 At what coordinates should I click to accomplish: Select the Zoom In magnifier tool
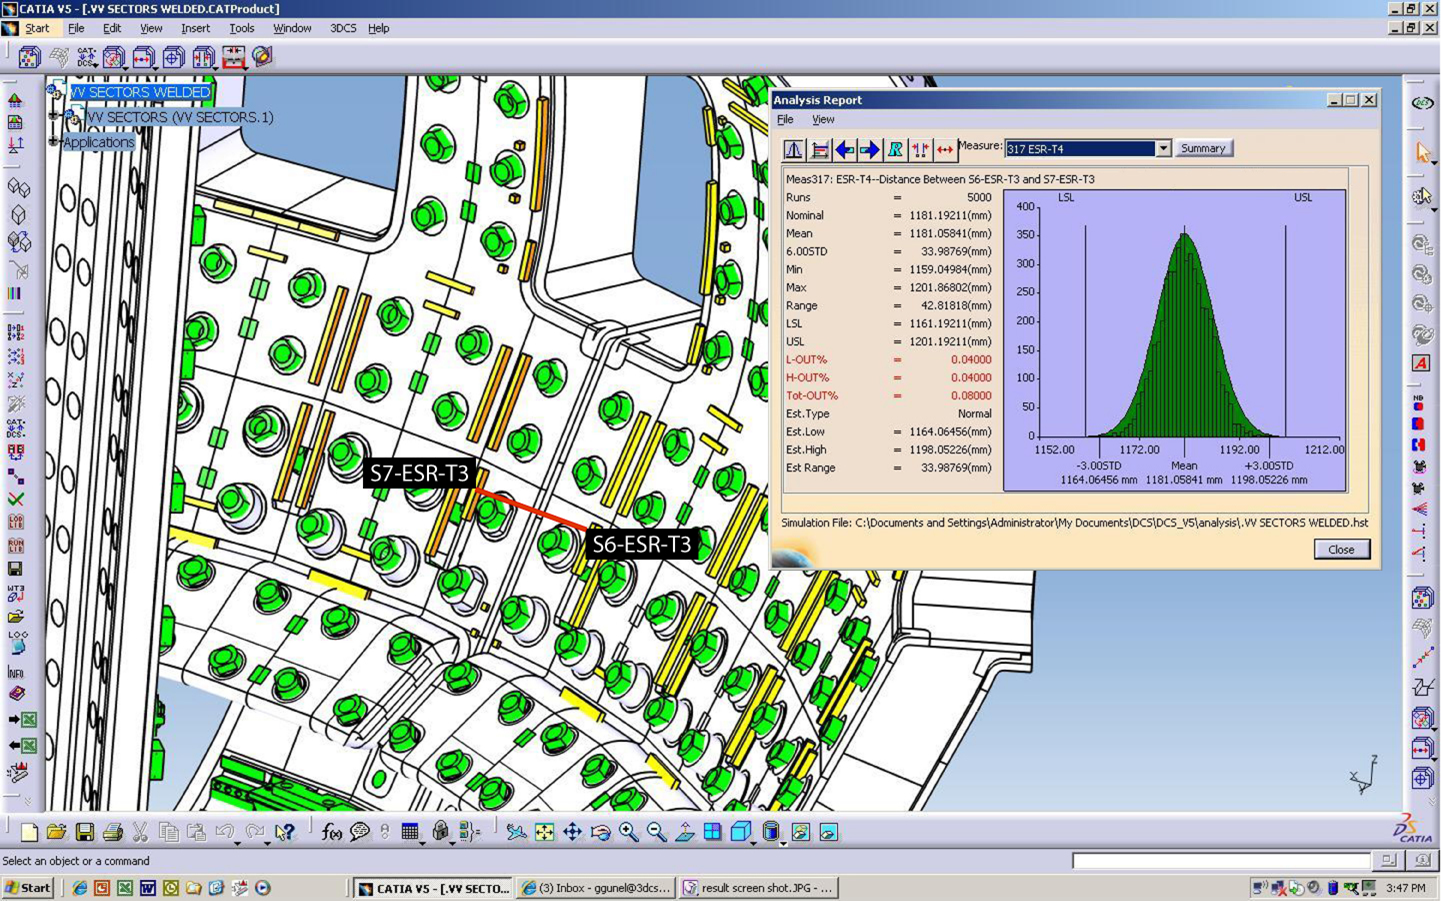click(x=627, y=831)
